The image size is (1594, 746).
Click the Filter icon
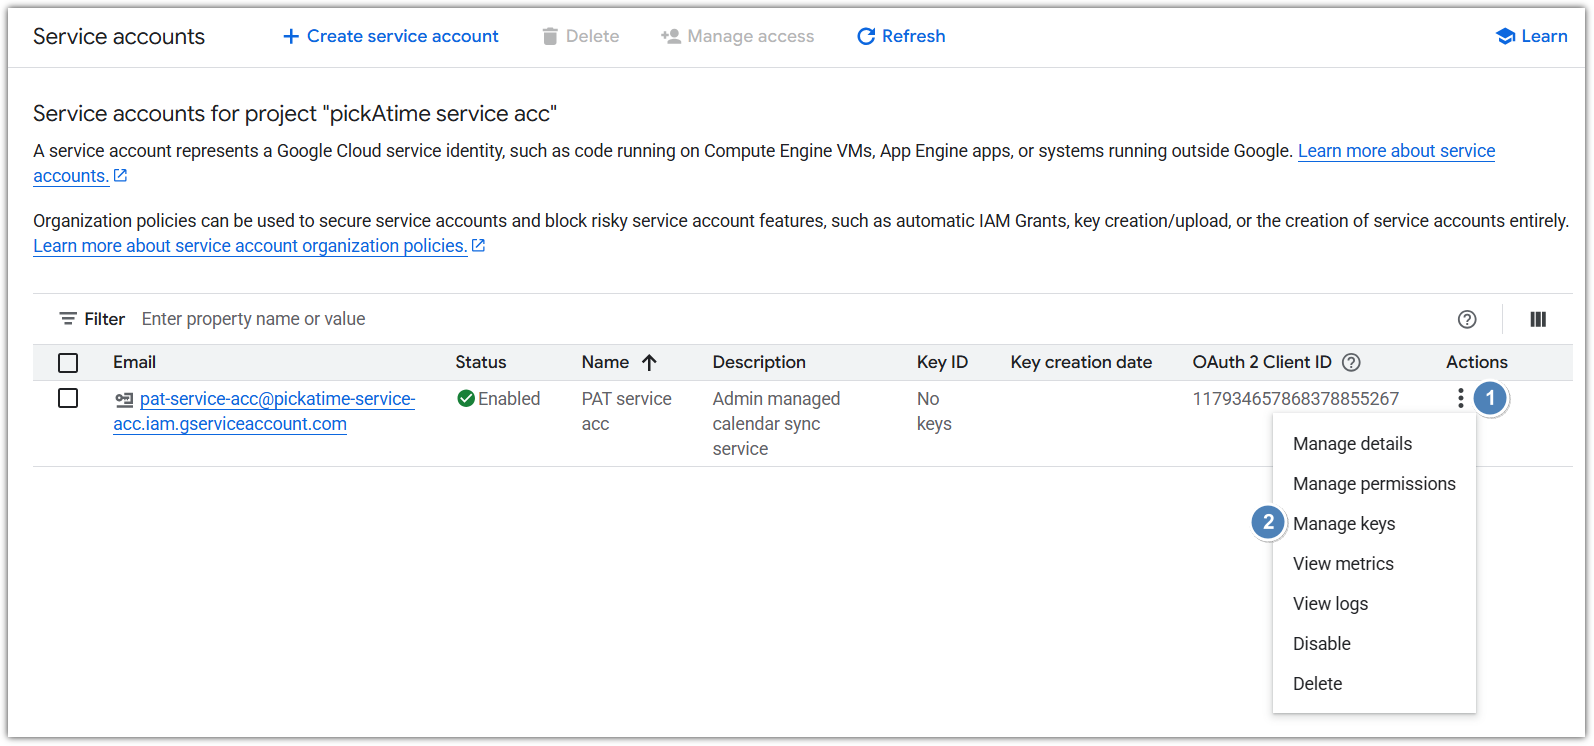[68, 319]
